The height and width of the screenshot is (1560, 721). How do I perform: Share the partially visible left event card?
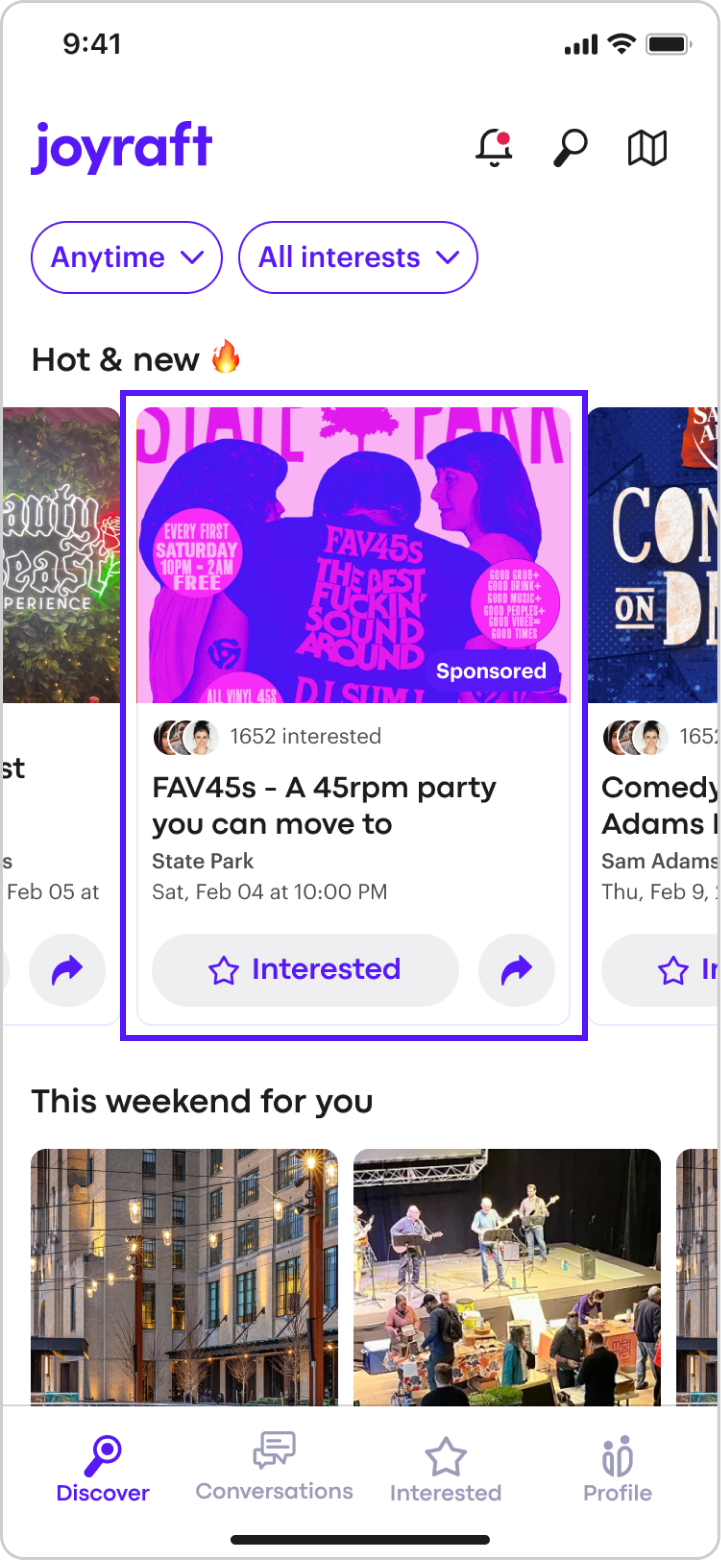coord(67,969)
